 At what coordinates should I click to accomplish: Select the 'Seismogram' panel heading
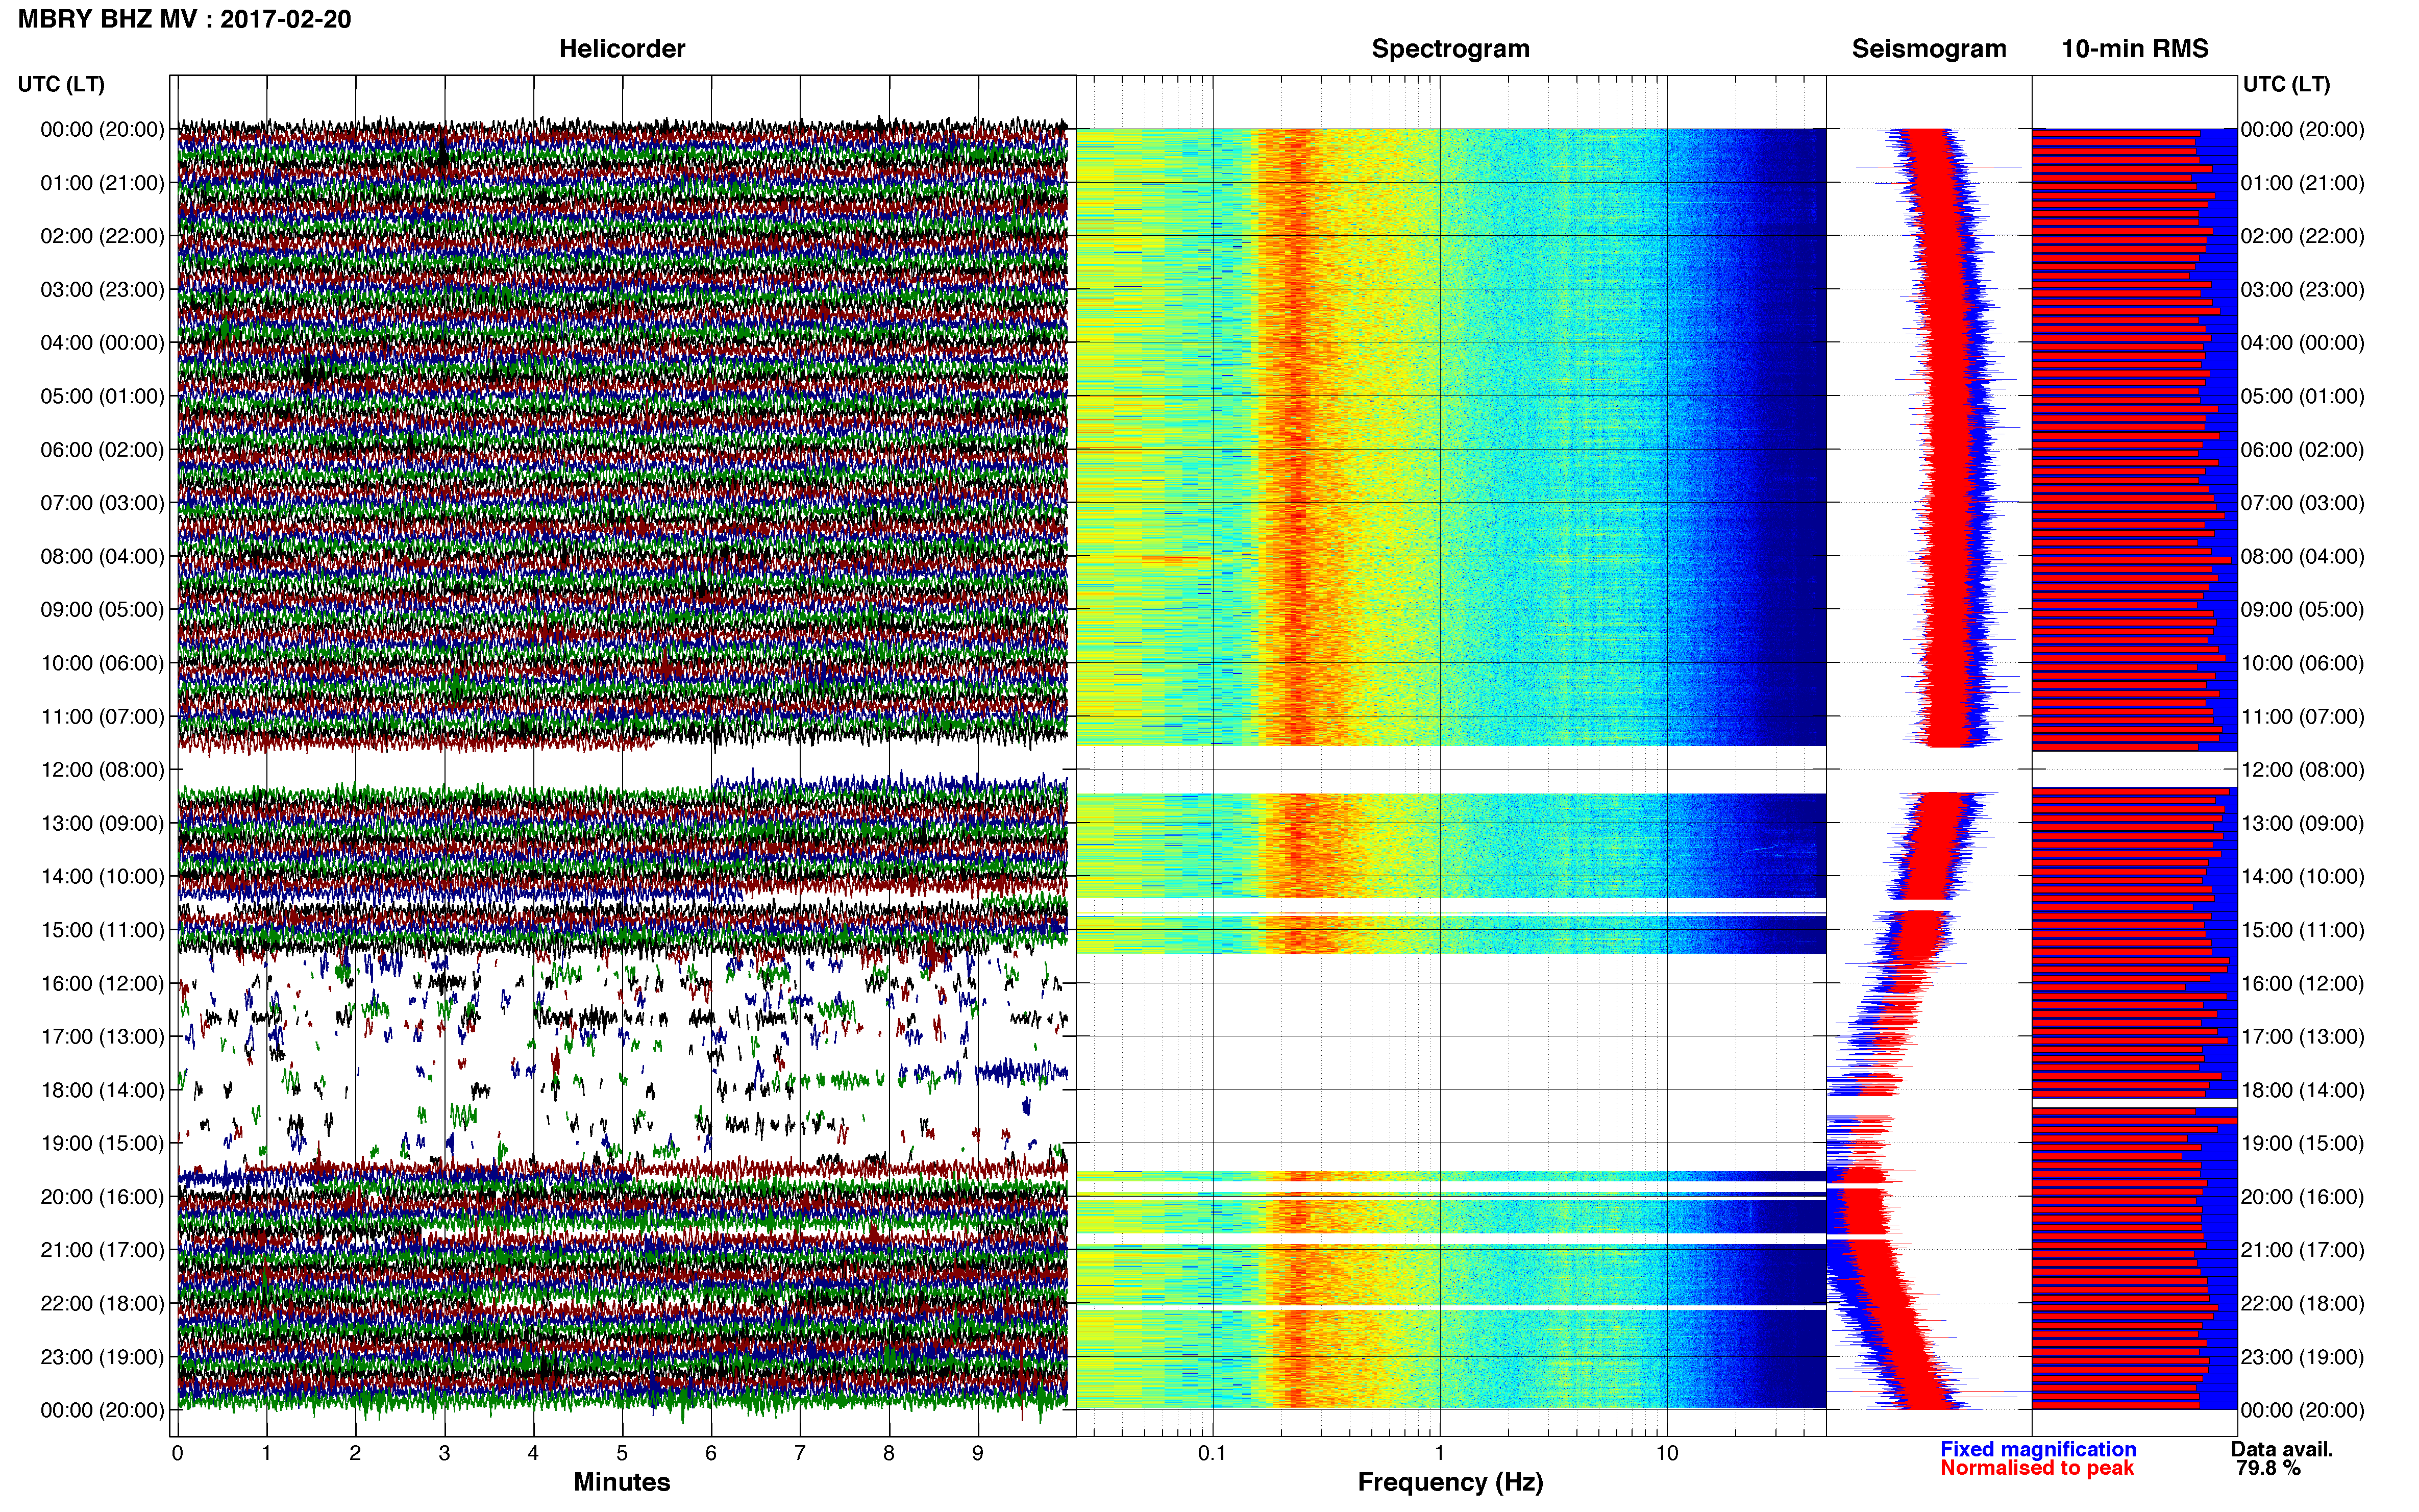pos(1929,49)
